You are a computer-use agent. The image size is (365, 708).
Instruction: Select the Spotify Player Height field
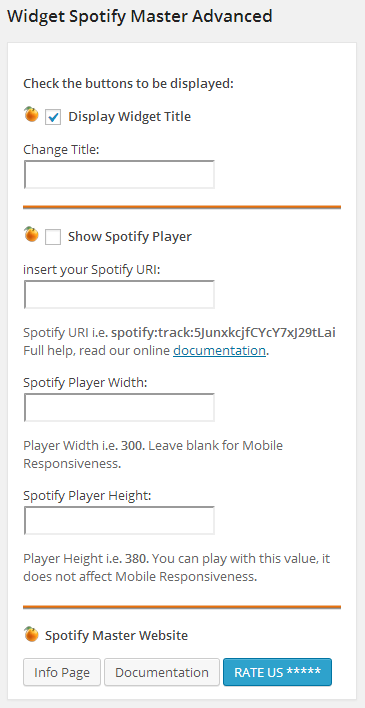(x=119, y=520)
